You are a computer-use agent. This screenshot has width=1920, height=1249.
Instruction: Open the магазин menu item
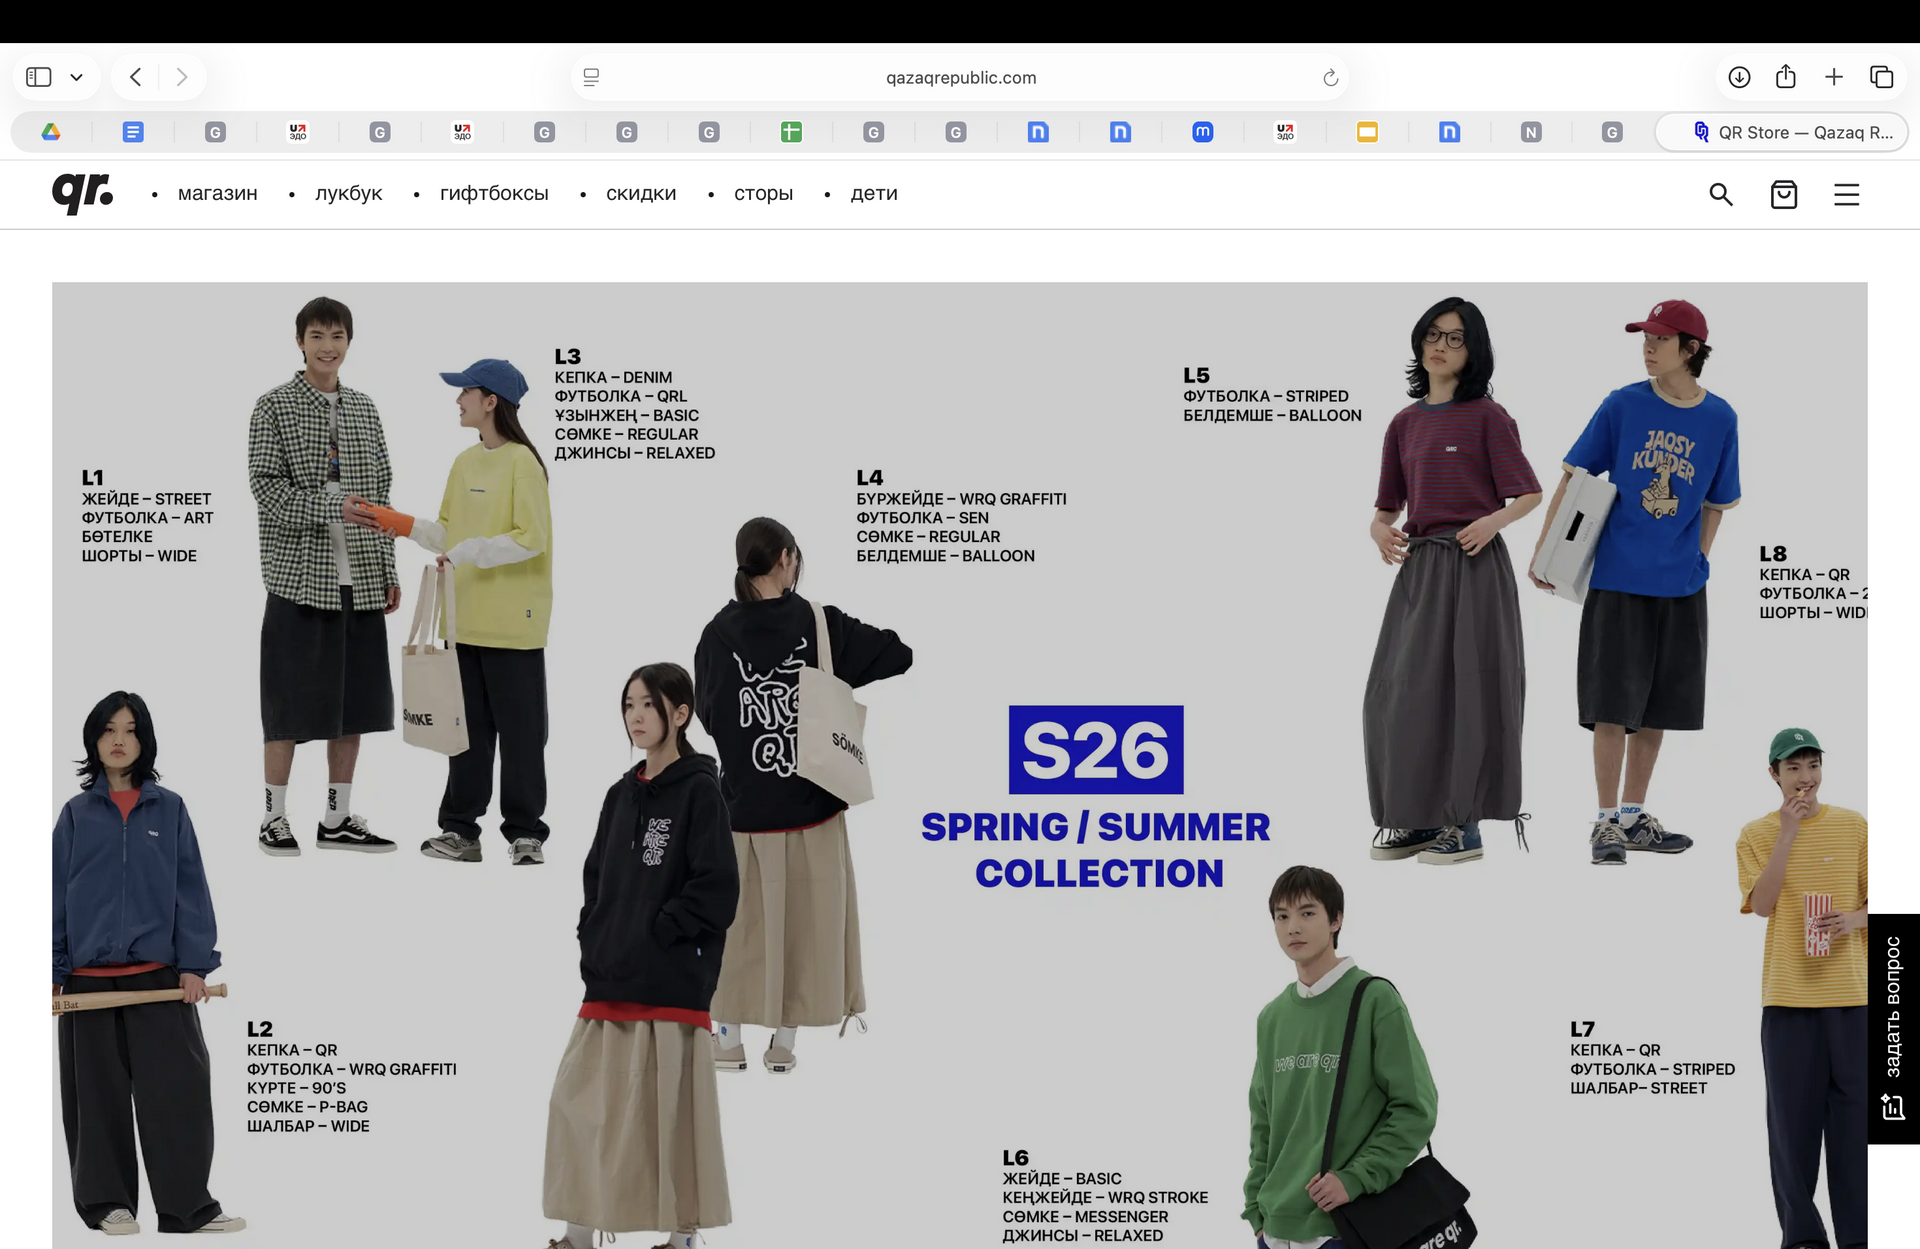217,193
